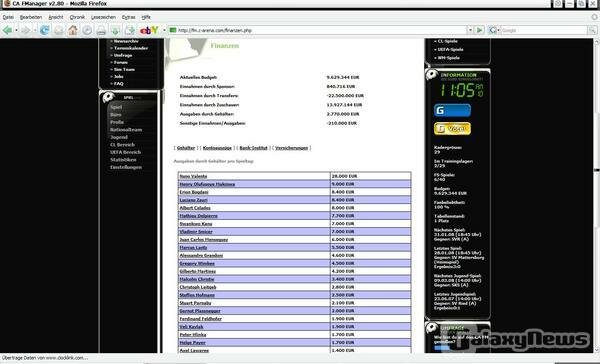This screenshot has height=364, width=600.
Task: Open the Hilfe menu
Action: 146,17
